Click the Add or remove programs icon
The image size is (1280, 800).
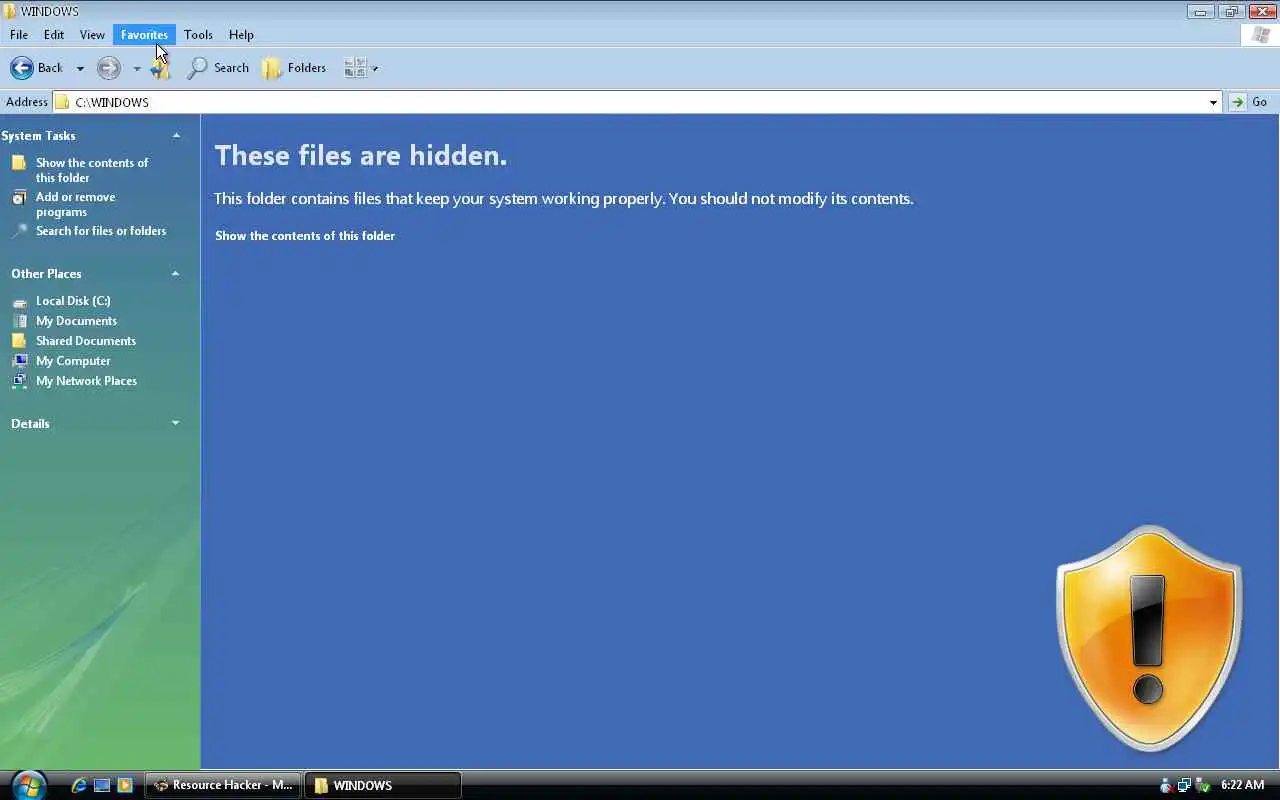tap(19, 198)
